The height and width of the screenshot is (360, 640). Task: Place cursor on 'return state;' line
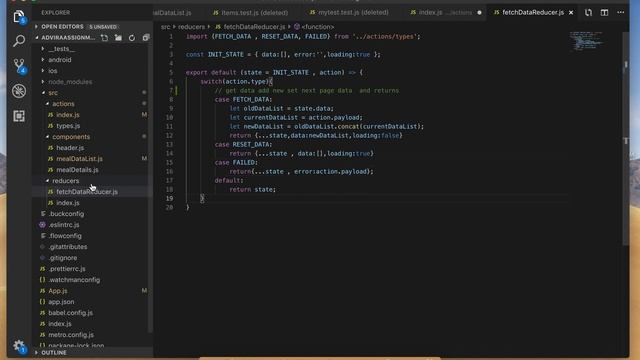click(252, 189)
